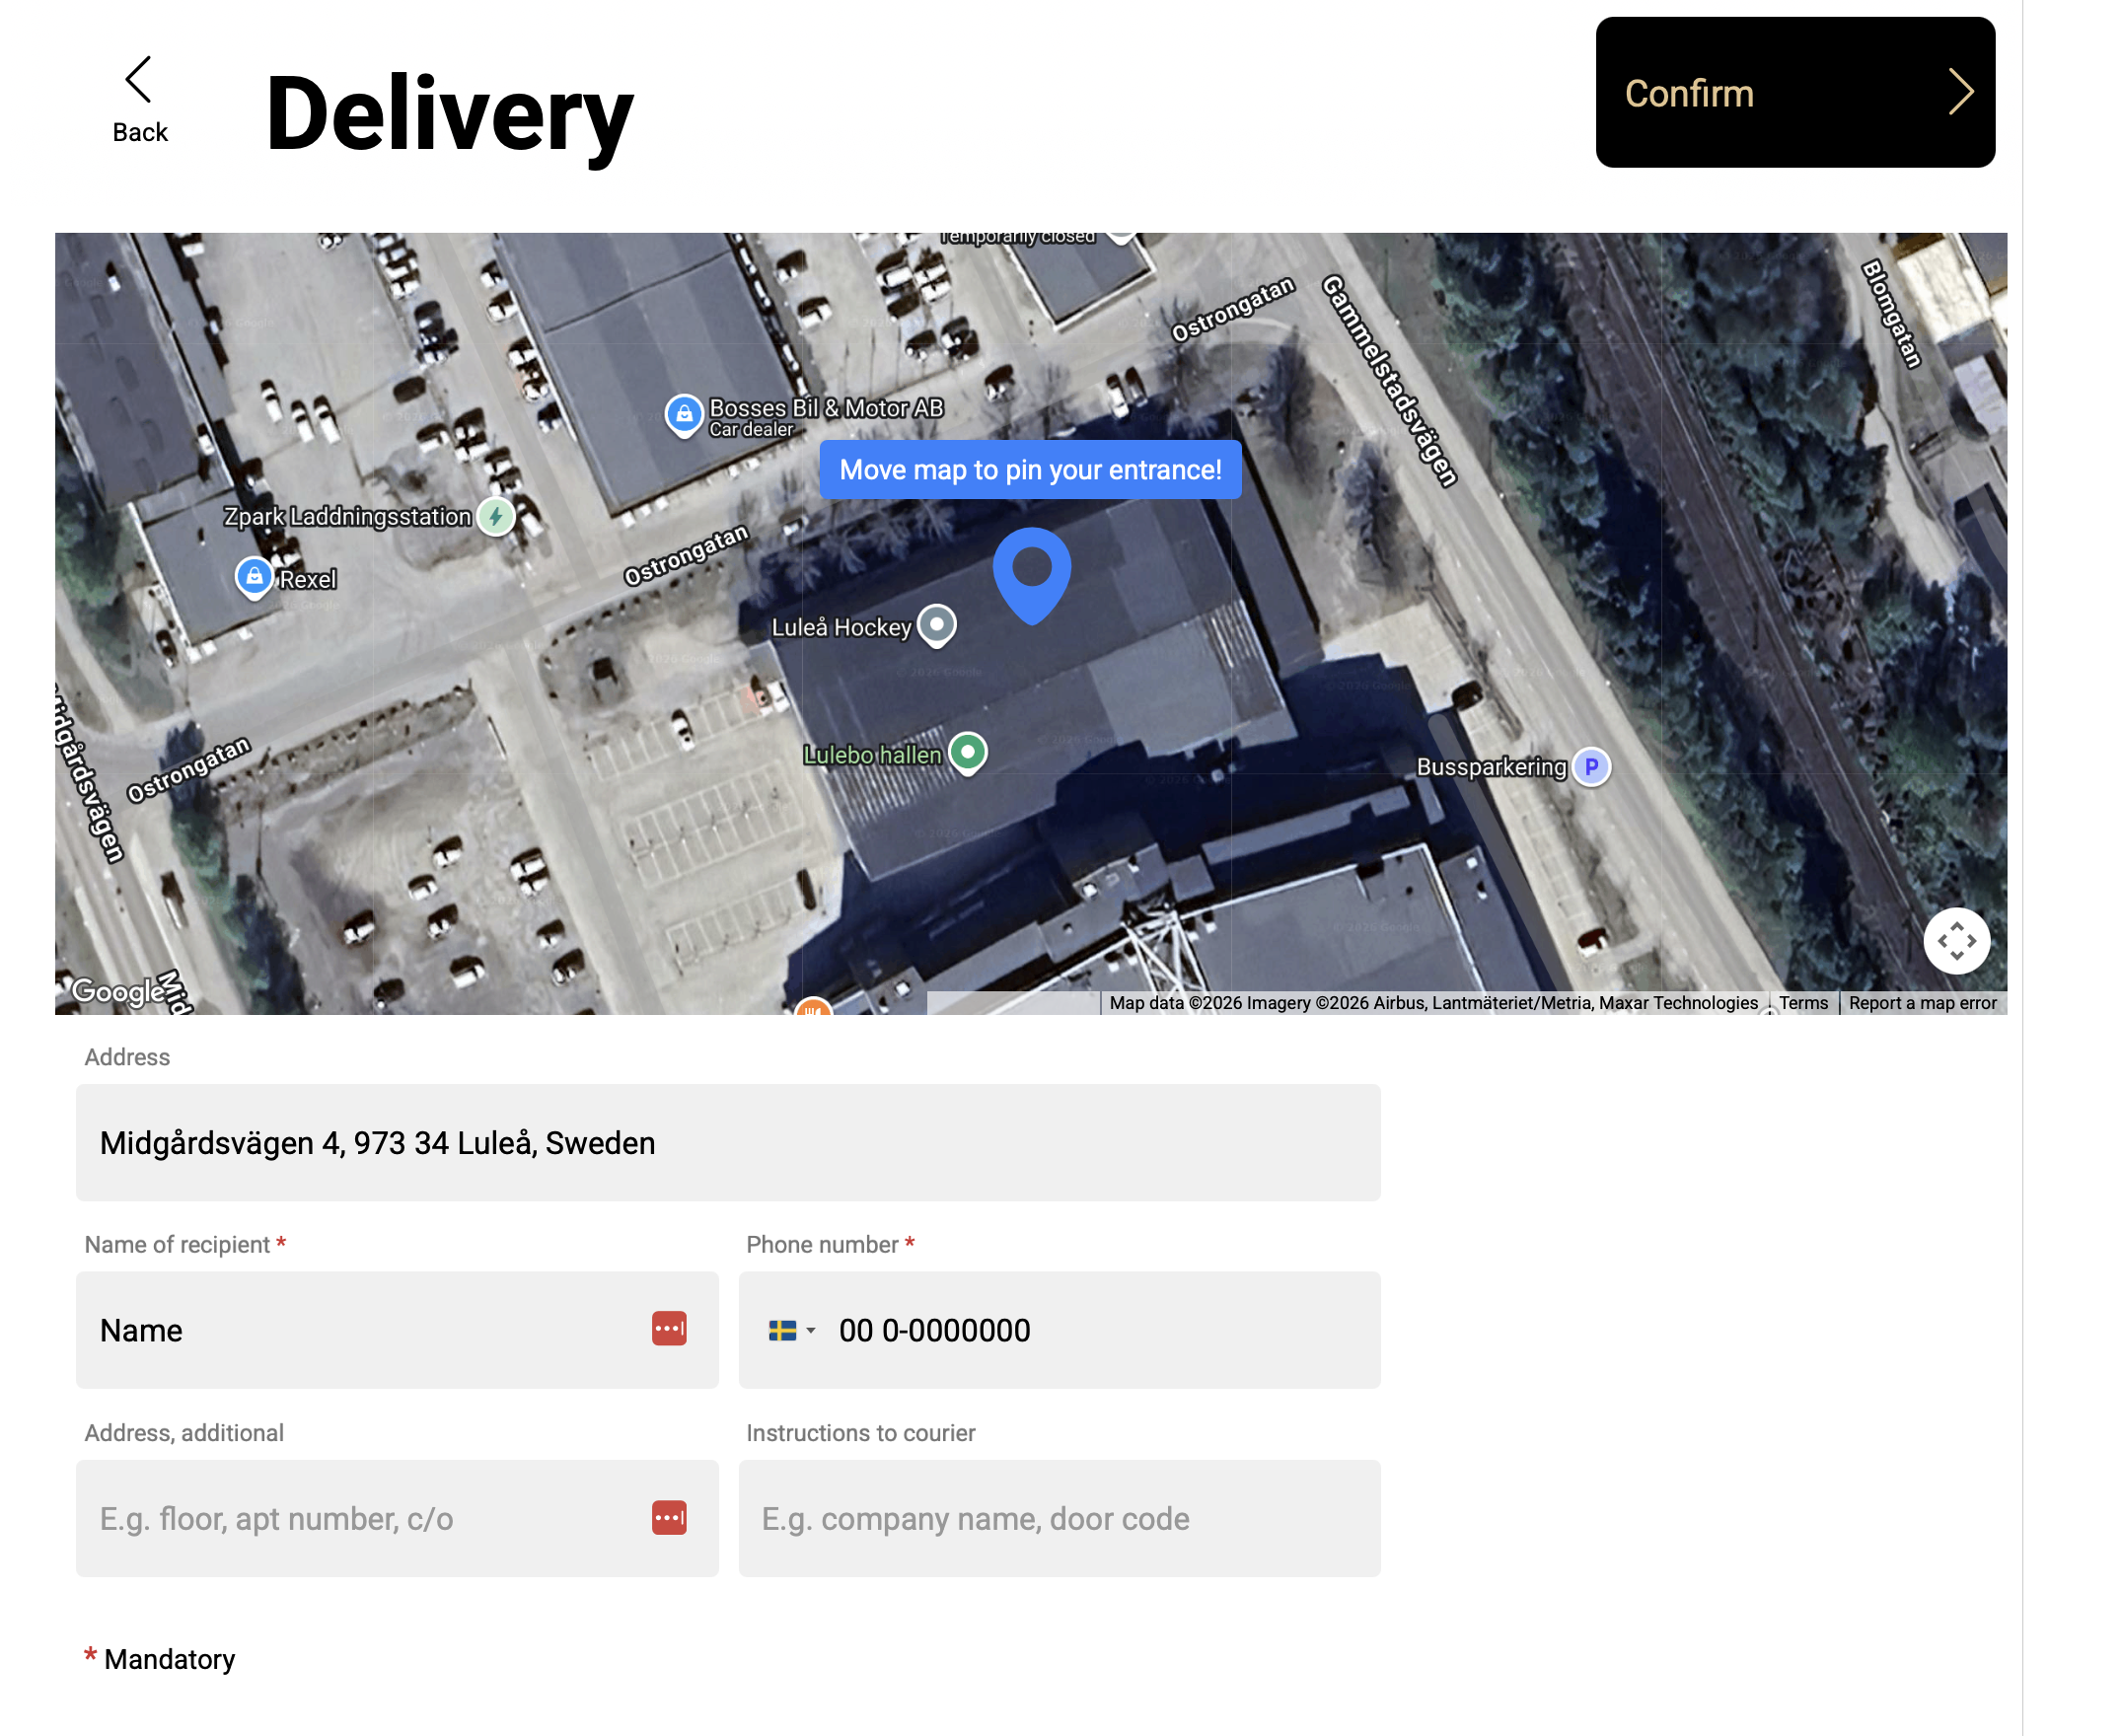The height and width of the screenshot is (1736, 2121).
Task: Focus the Phone number input
Action: click(x=1058, y=1329)
